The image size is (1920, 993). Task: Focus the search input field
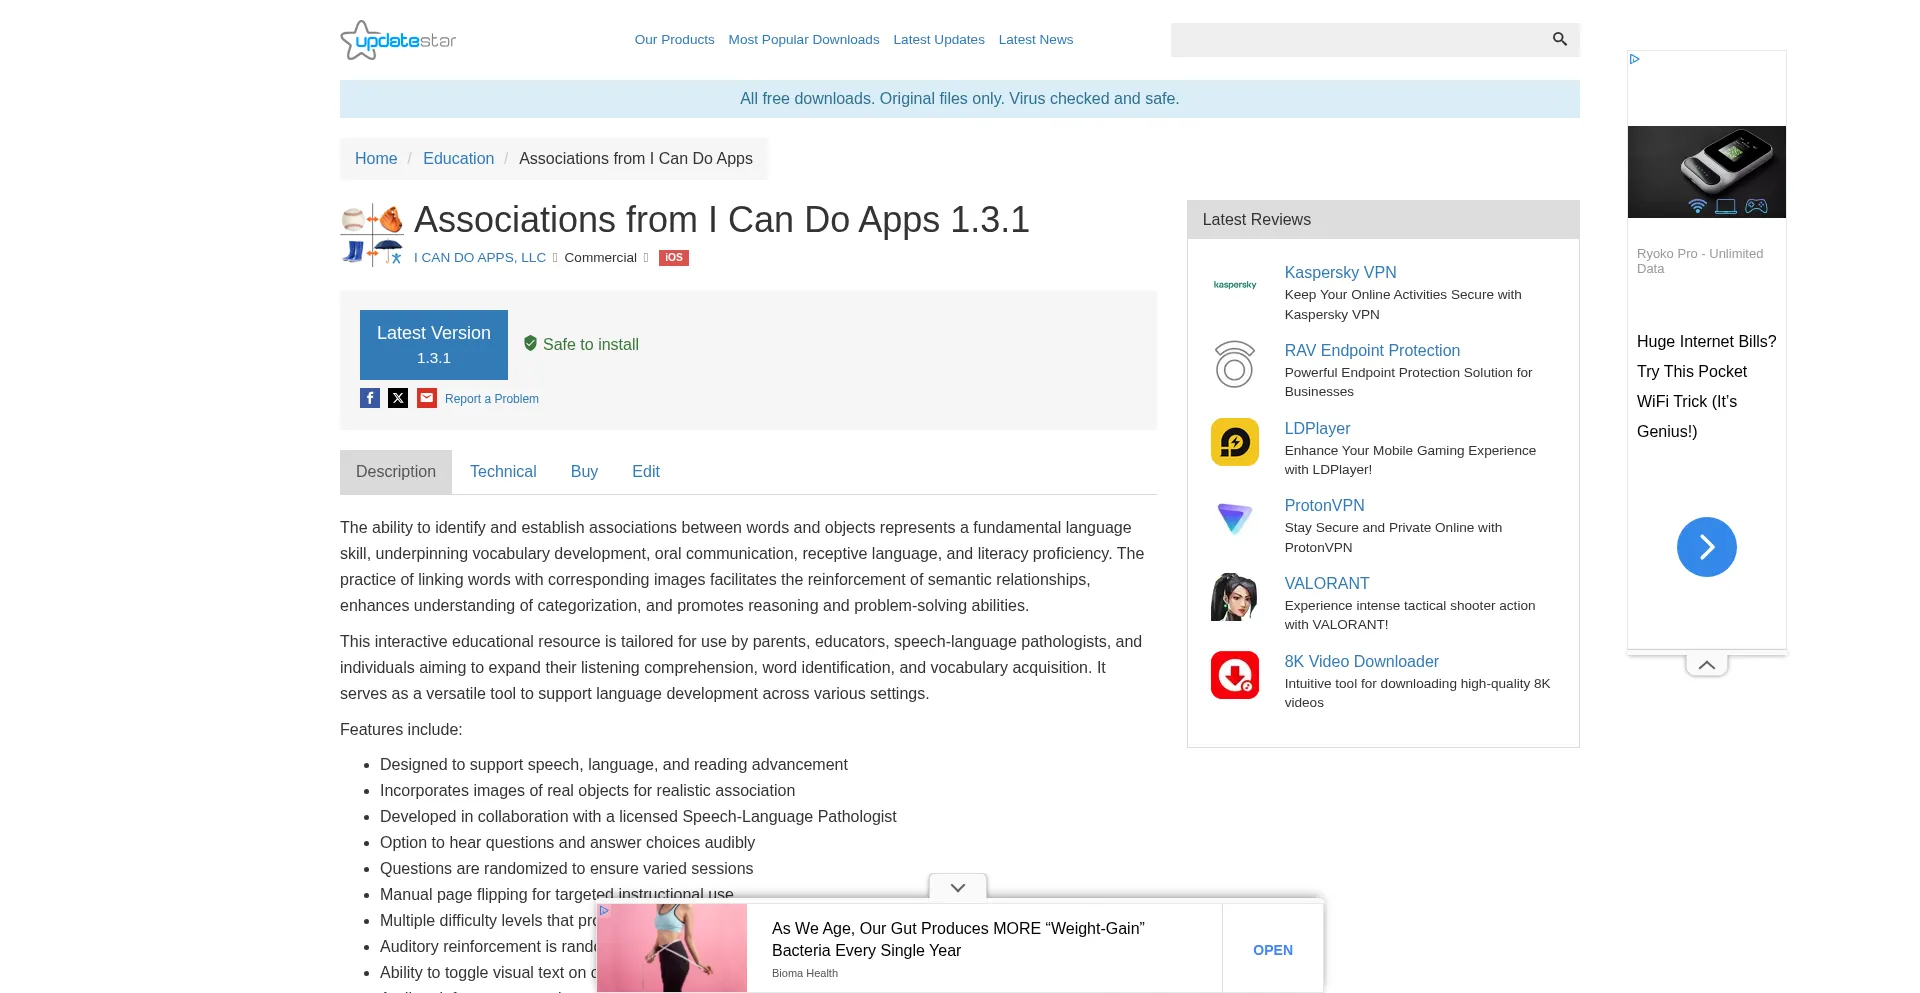click(1358, 40)
